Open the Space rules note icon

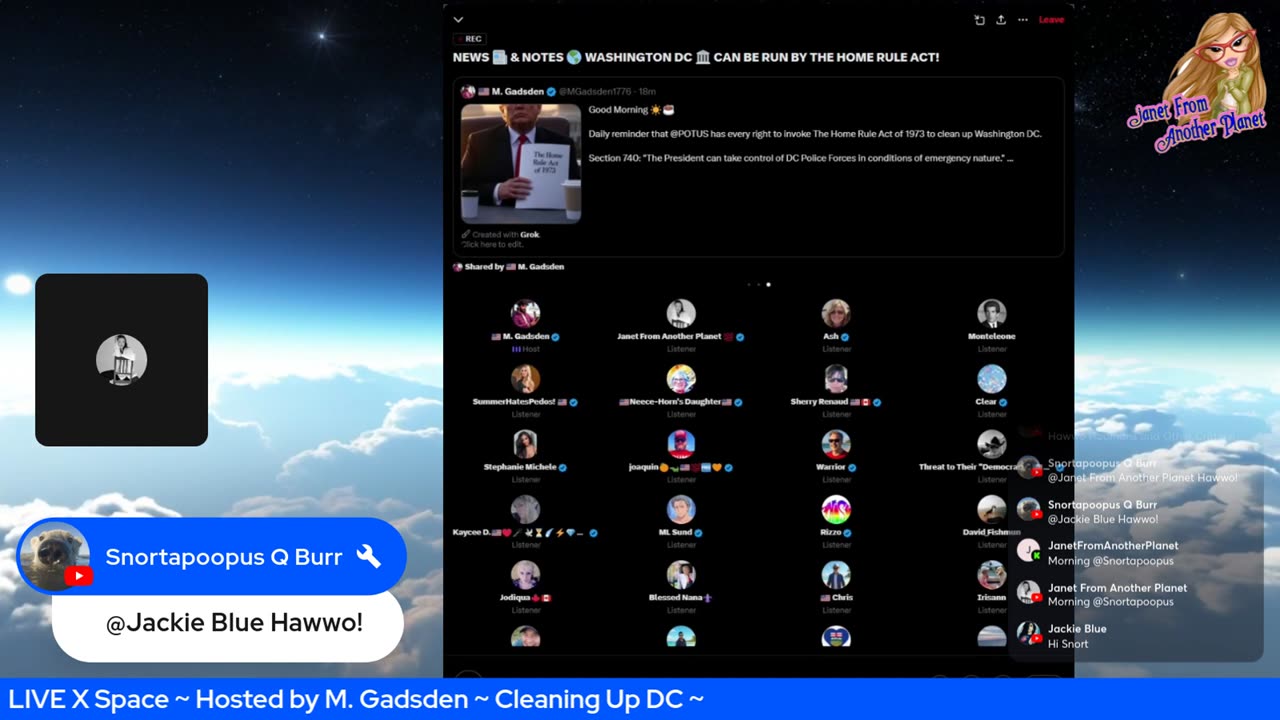point(980,19)
